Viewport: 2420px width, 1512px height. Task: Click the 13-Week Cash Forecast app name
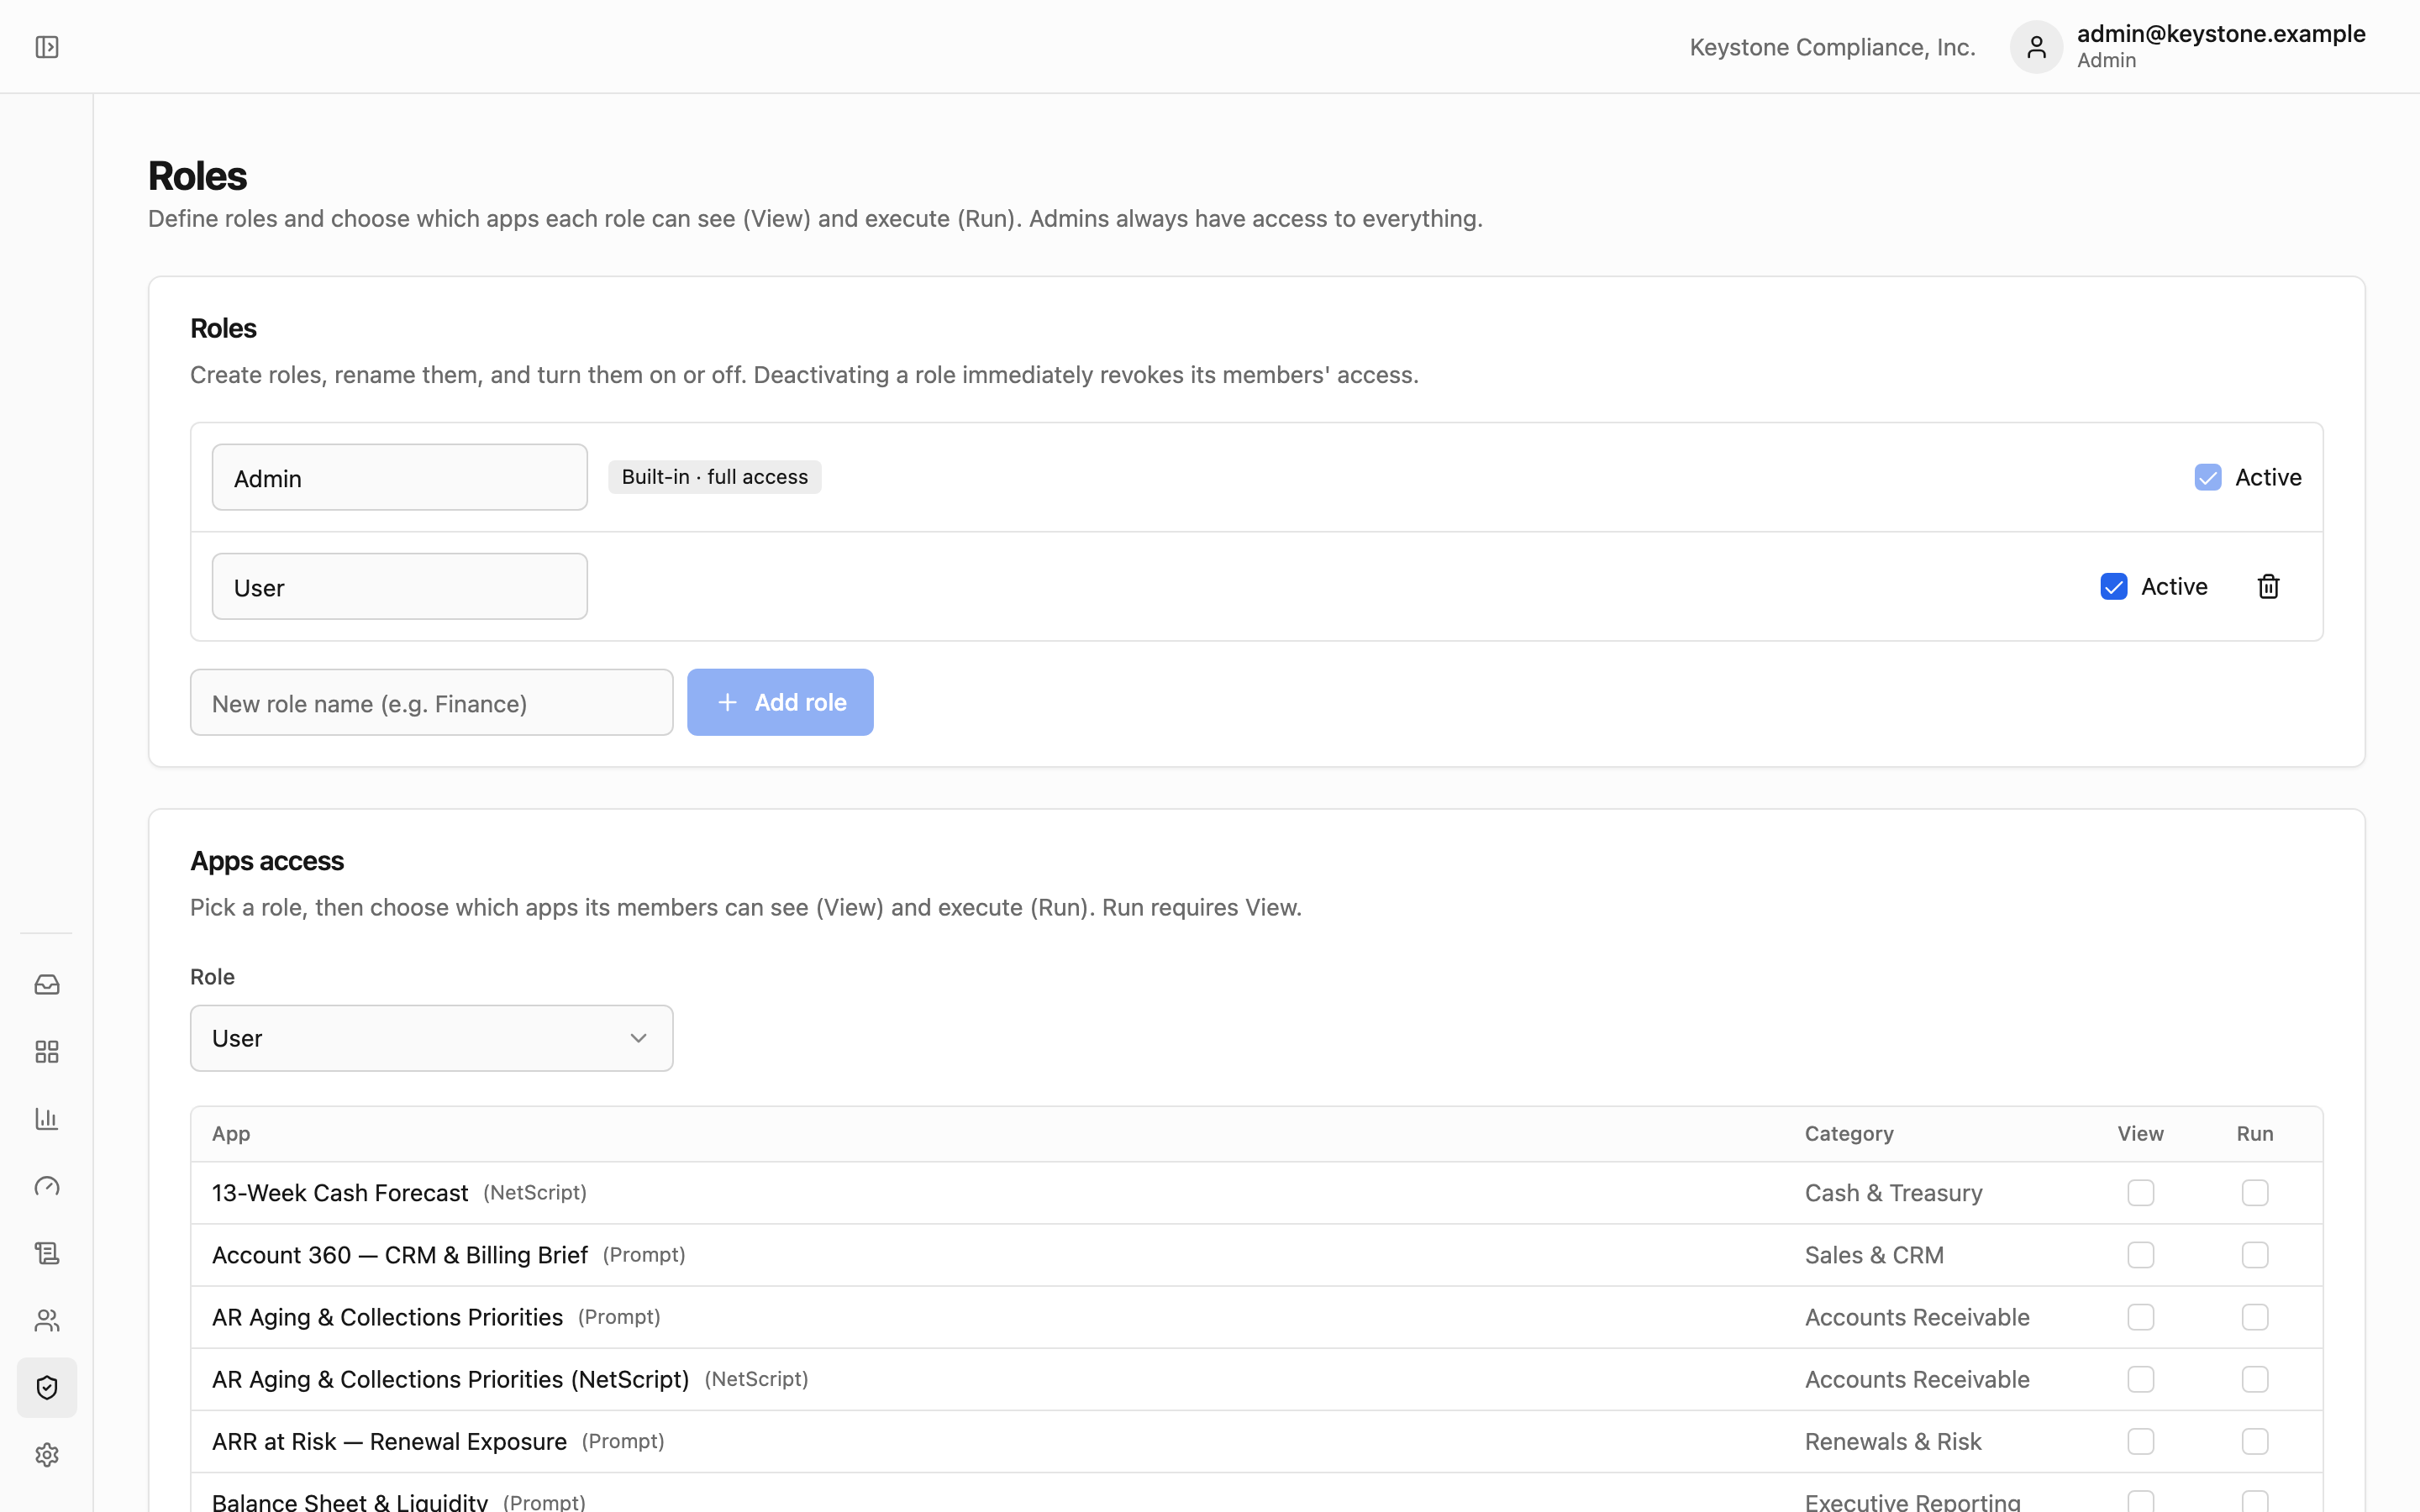(340, 1193)
